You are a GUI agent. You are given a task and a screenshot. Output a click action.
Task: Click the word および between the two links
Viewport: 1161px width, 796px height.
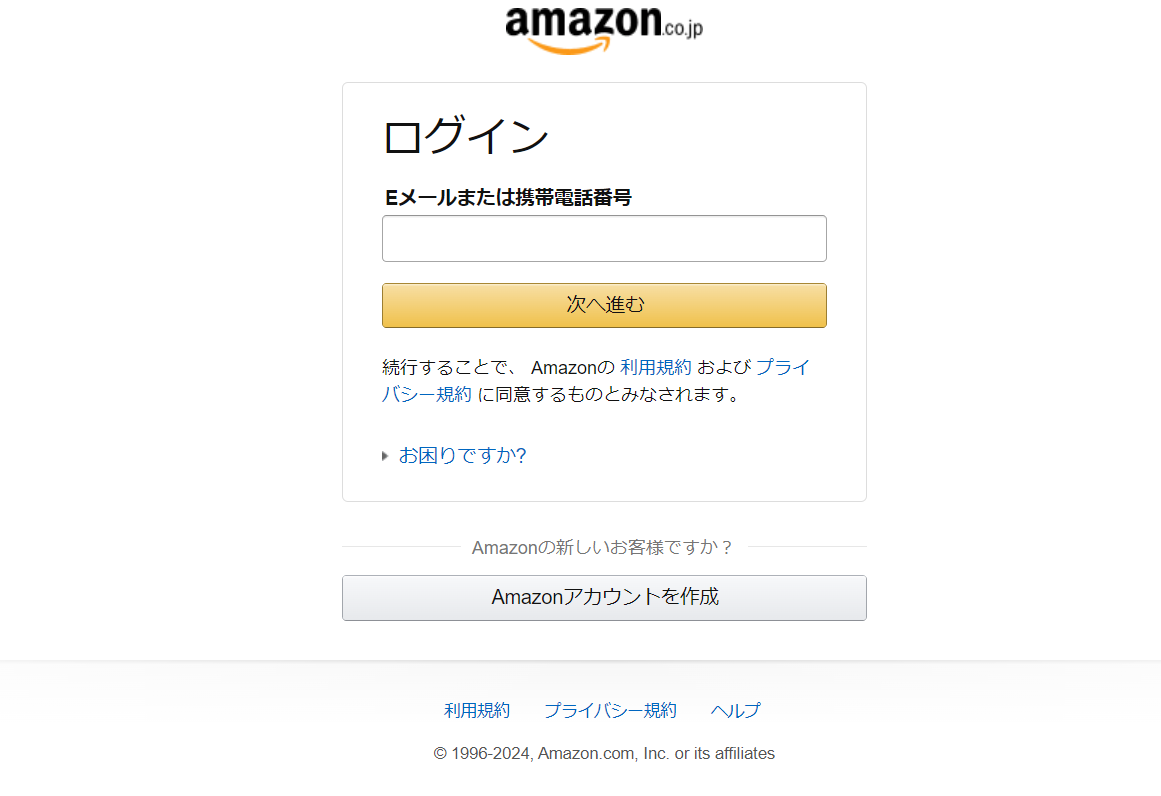click(723, 367)
